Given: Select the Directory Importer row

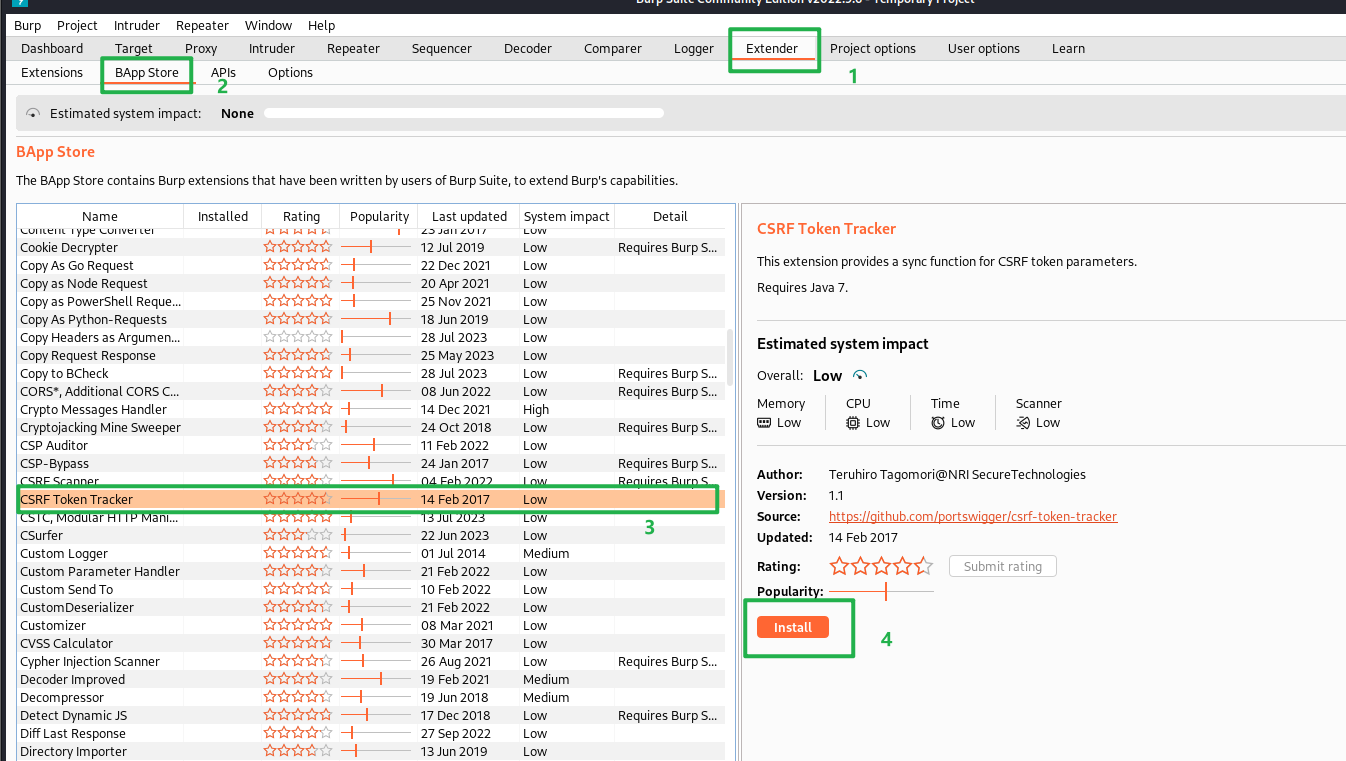Looking at the screenshot, I should [x=371, y=751].
